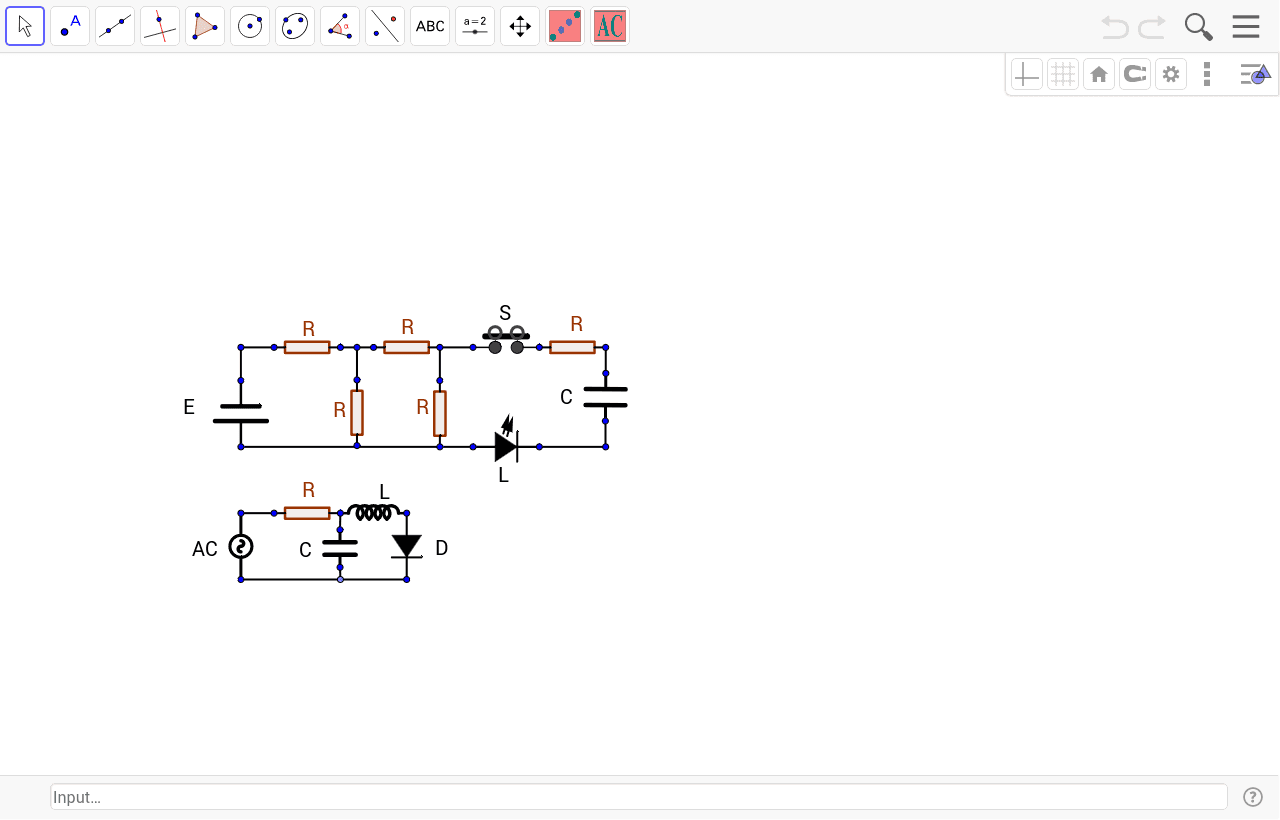Select the Ellipse conic tool

click(295, 26)
